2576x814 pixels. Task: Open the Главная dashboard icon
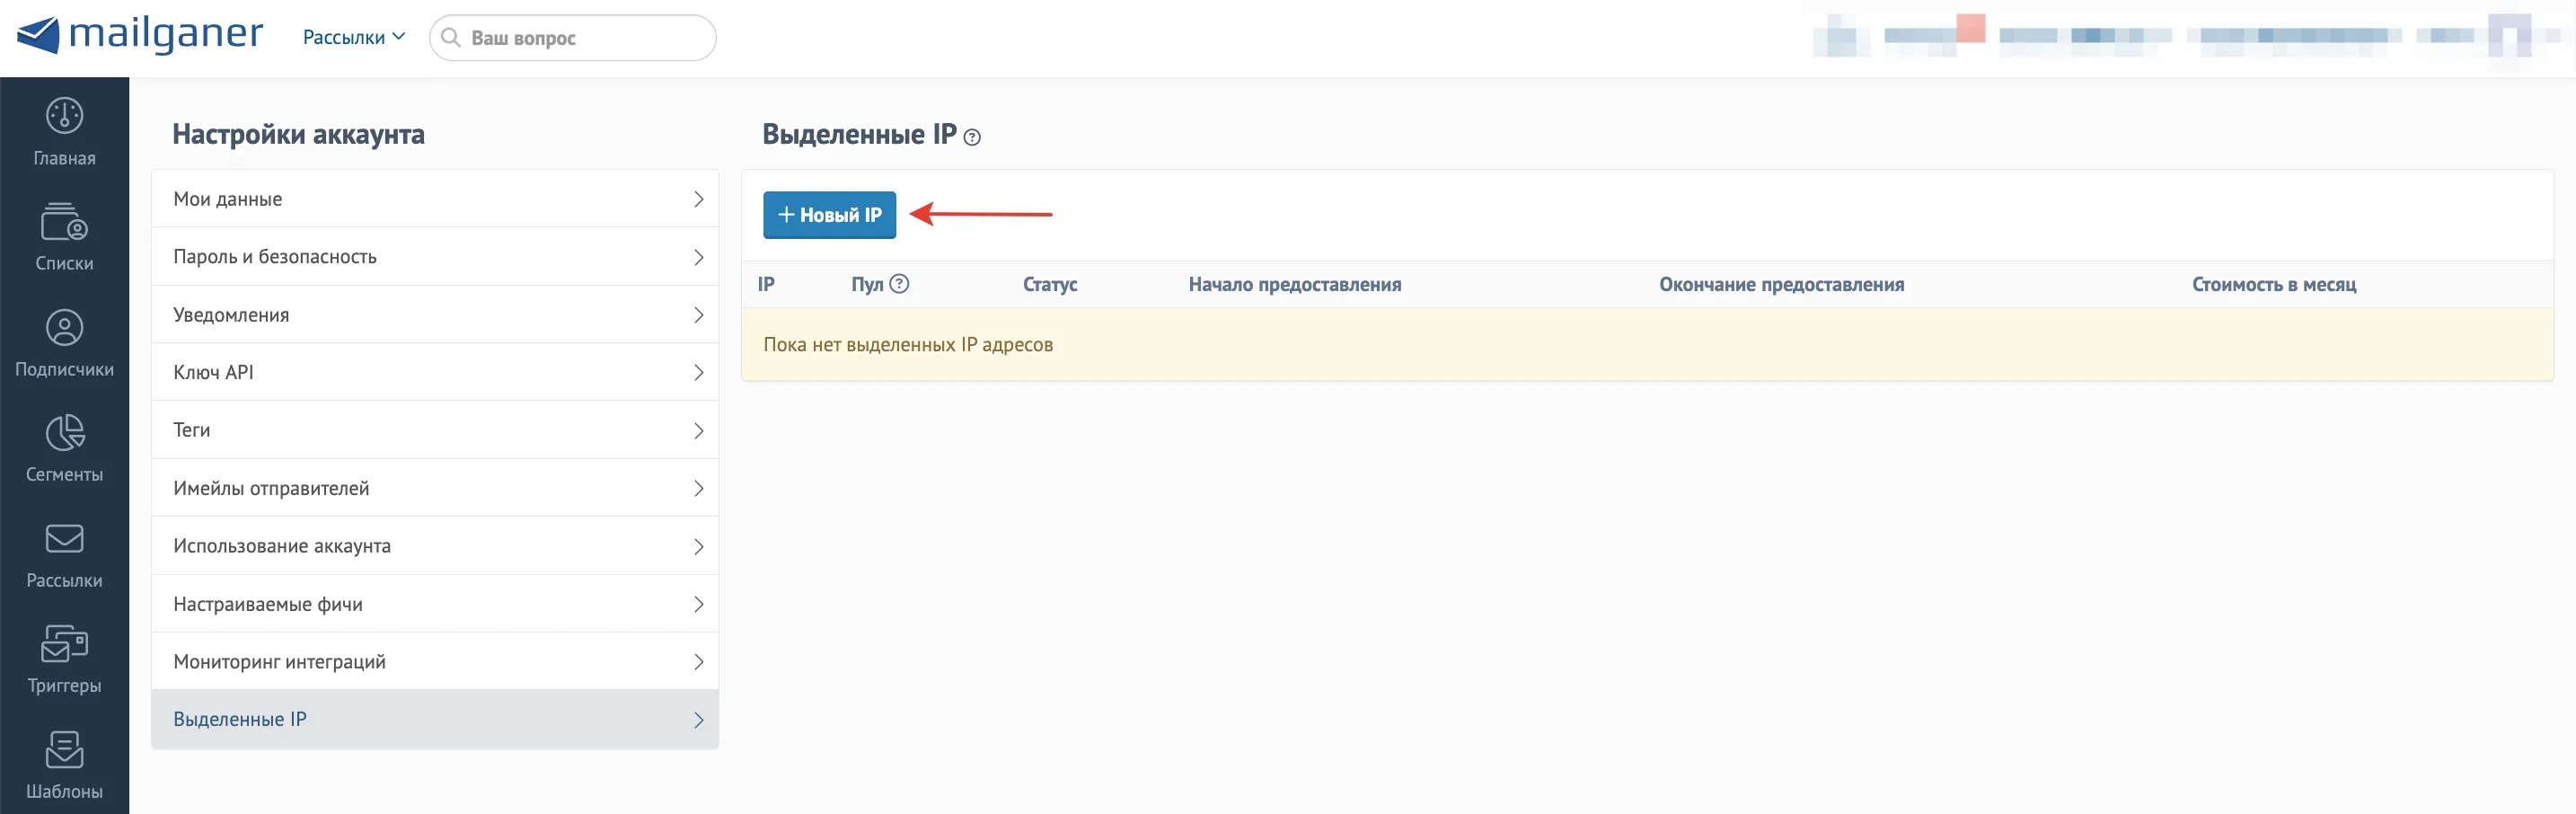point(64,116)
